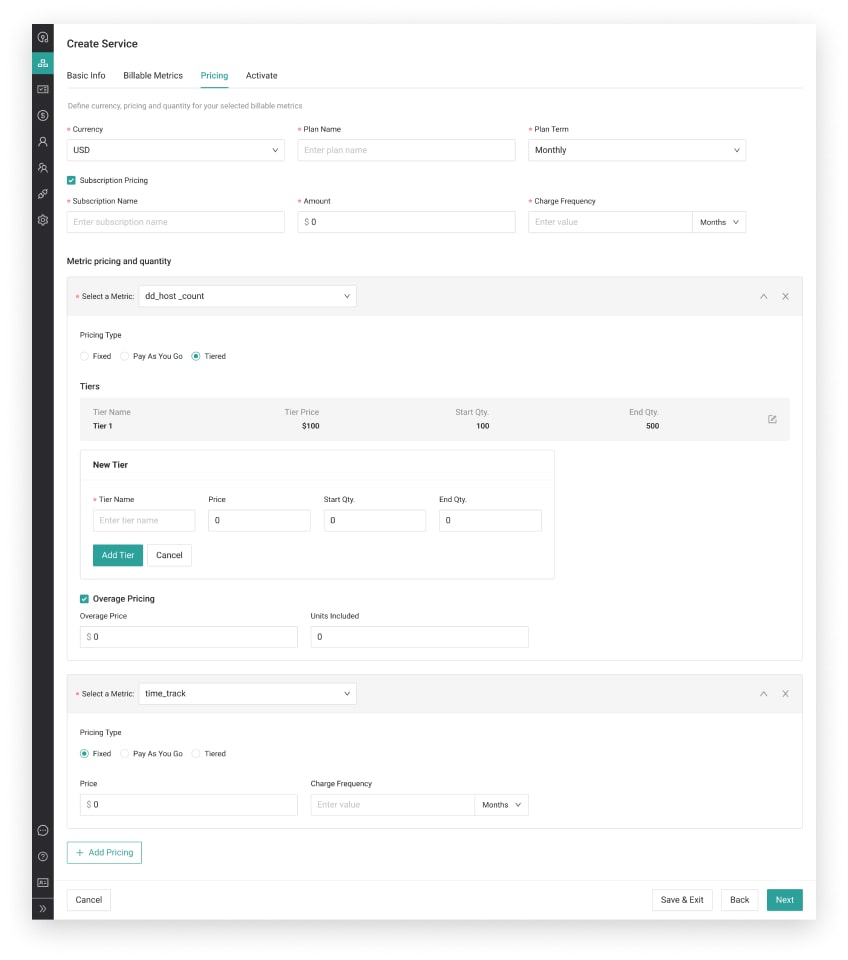Open the dollar billing icon in sidebar

(42, 116)
